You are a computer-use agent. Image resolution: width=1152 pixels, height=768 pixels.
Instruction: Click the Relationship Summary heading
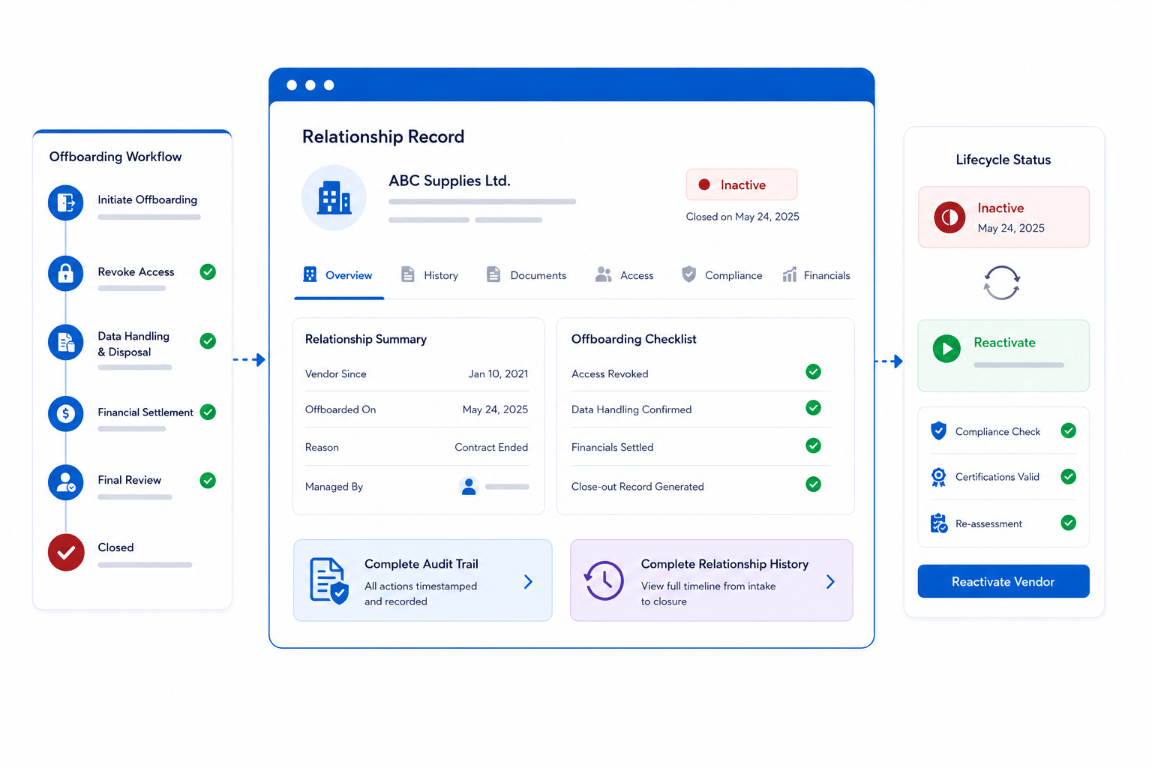(366, 340)
